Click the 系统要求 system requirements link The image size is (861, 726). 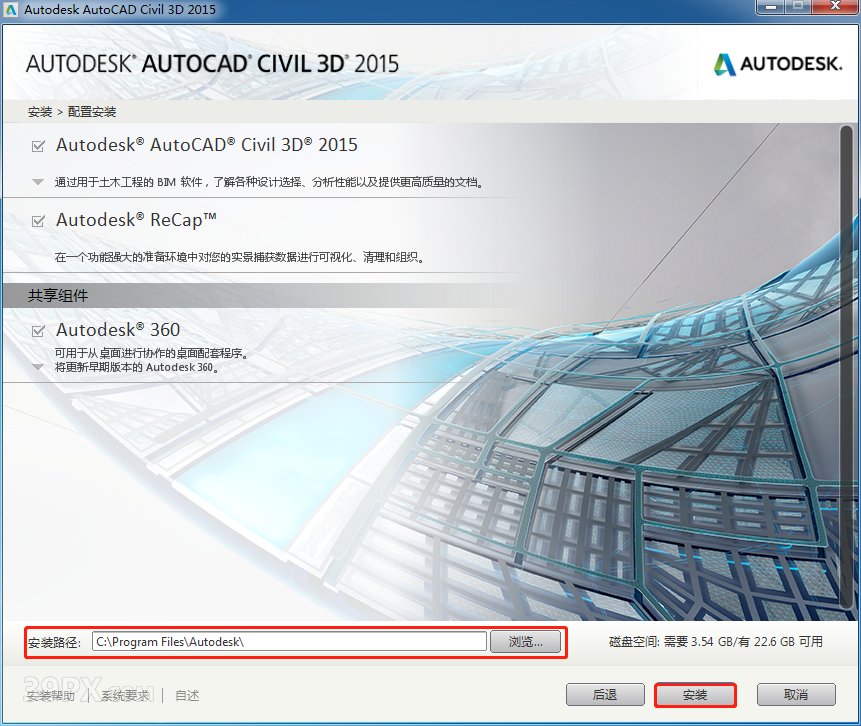(125, 696)
